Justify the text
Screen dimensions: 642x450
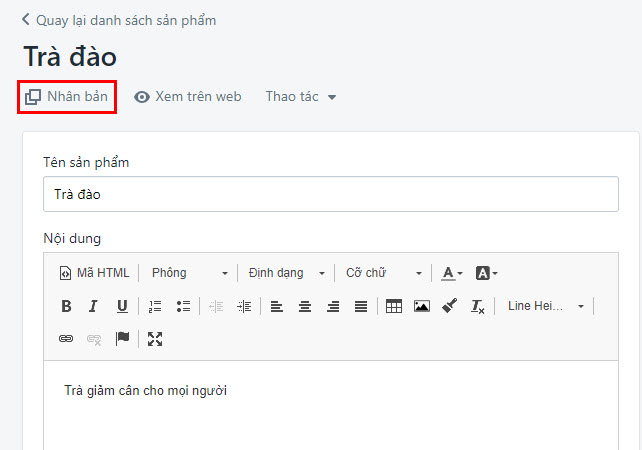pyautogui.click(x=361, y=306)
